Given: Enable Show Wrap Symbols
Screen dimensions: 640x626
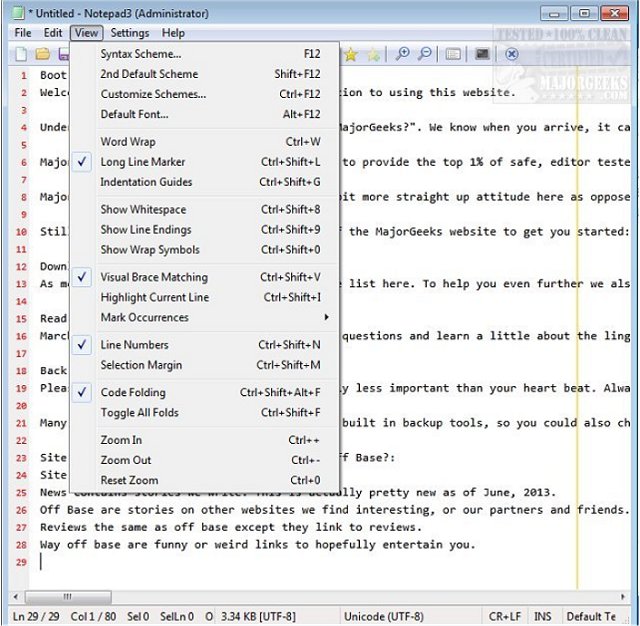Looking at the screenshot, I should click(x=205, y=250).
